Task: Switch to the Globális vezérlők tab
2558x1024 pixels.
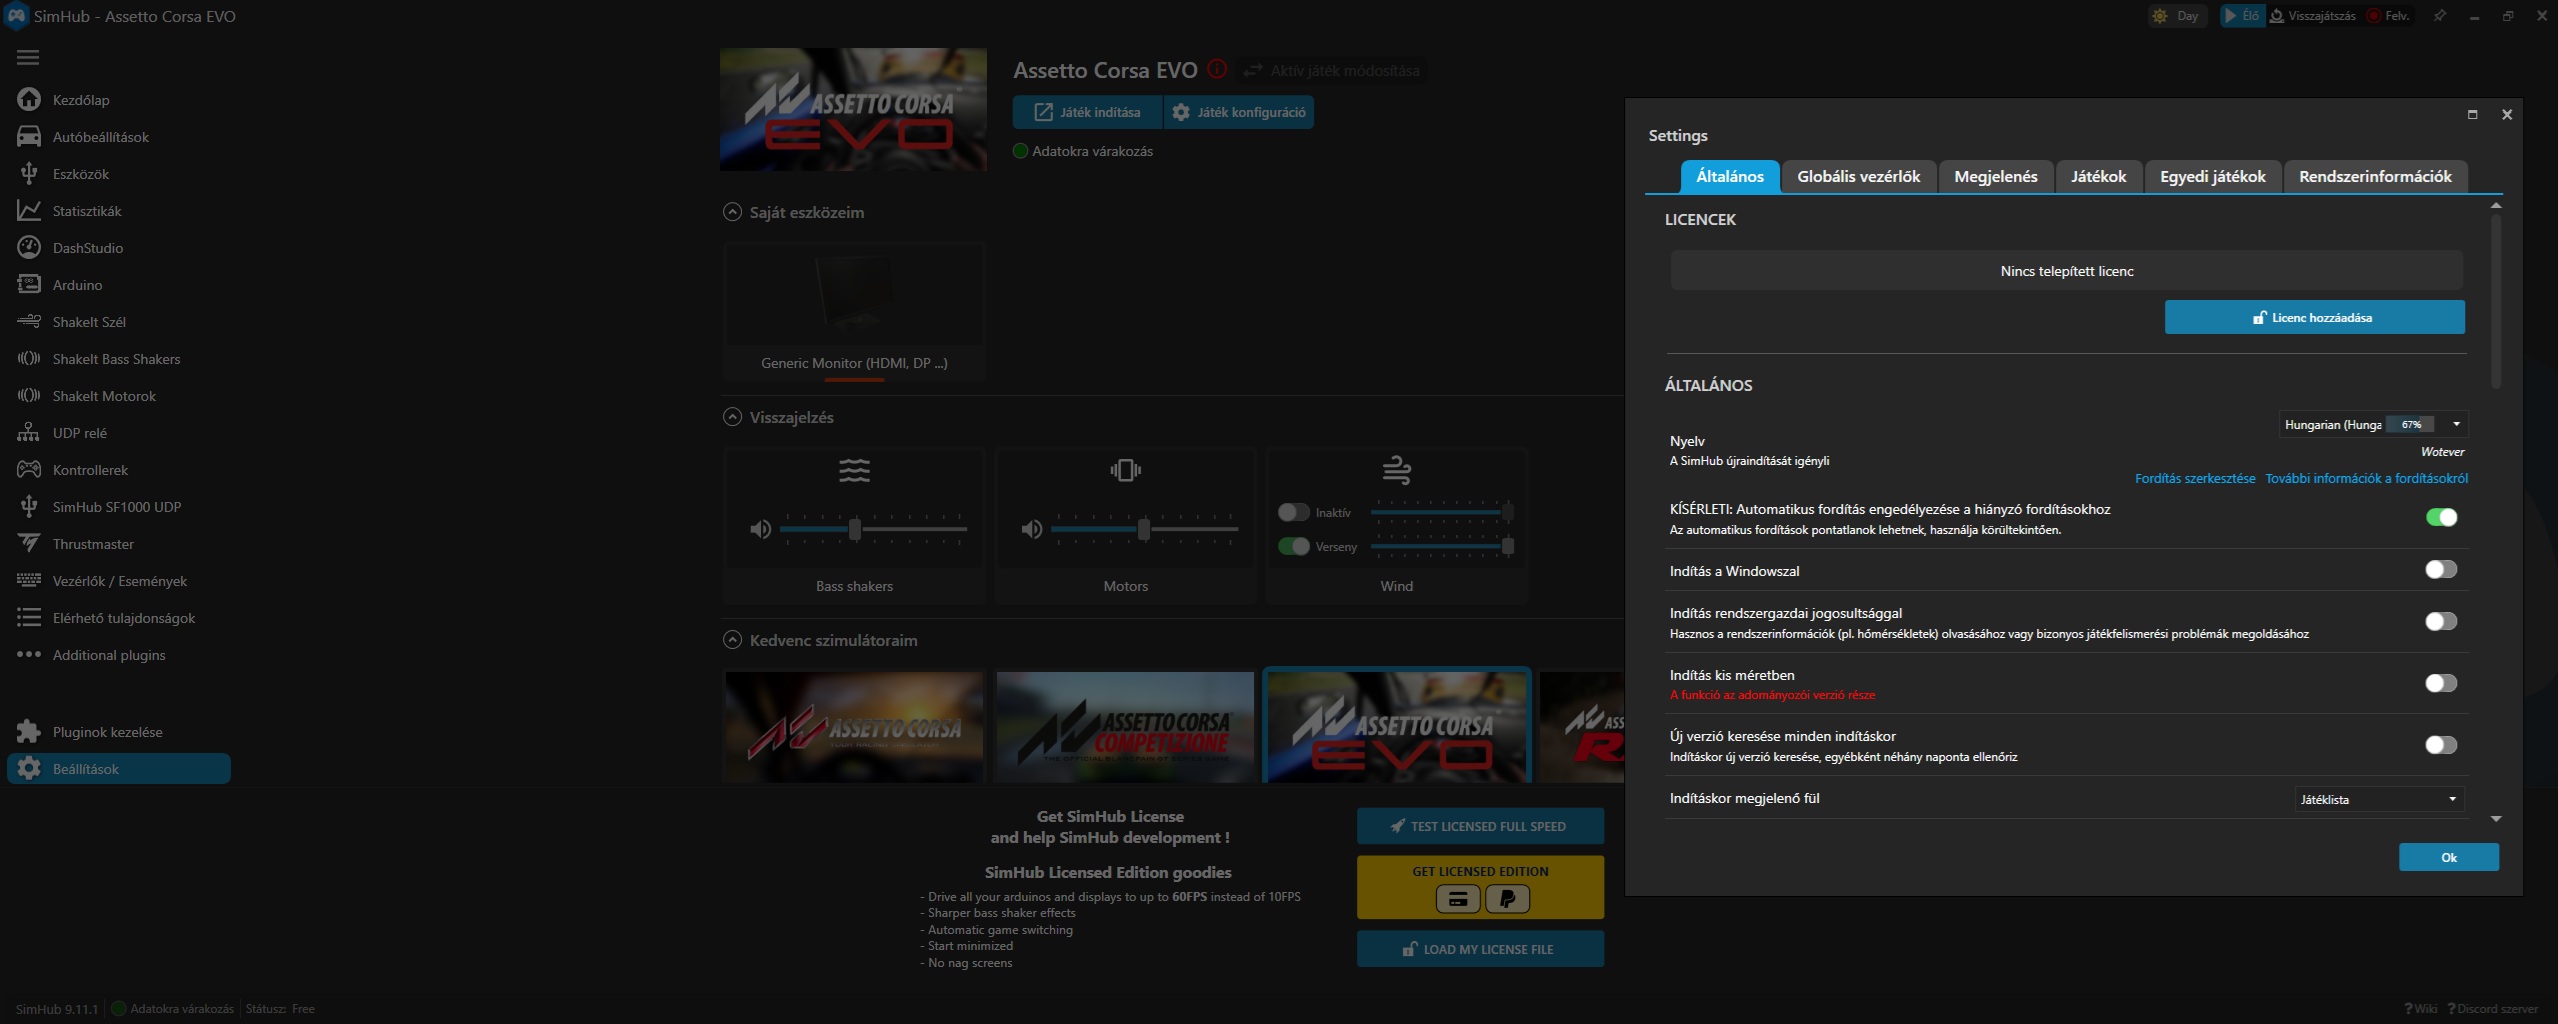Action: pos(1858,177)
